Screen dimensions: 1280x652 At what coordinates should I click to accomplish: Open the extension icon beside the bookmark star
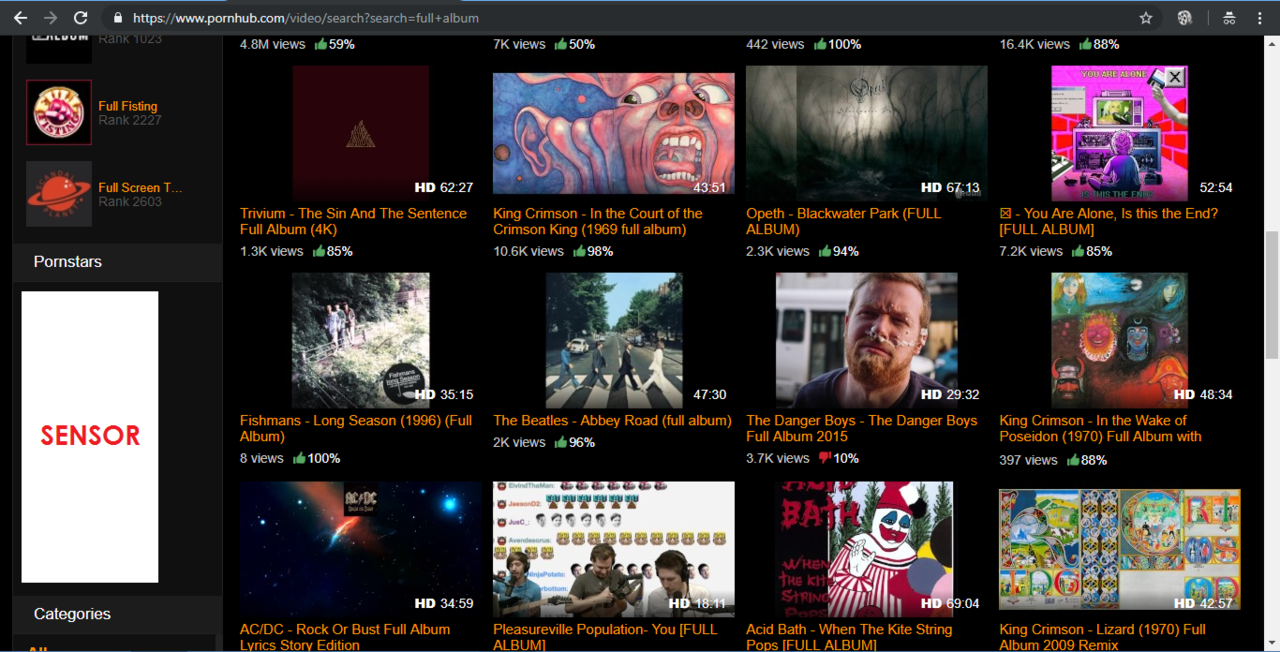(1185, 18)
